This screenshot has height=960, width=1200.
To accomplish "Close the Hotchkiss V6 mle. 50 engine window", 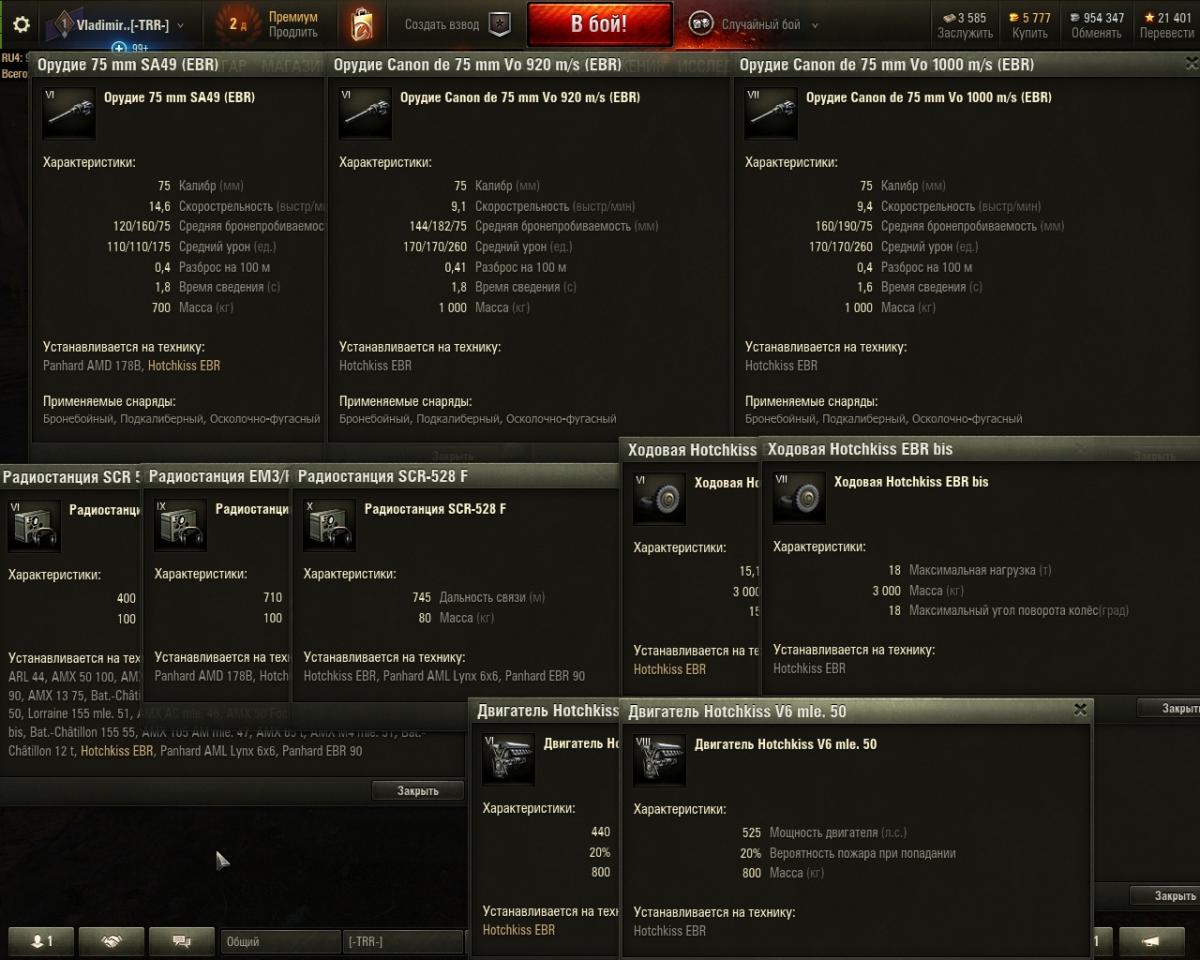I will pyautogui.click(x=1080, y=709).
